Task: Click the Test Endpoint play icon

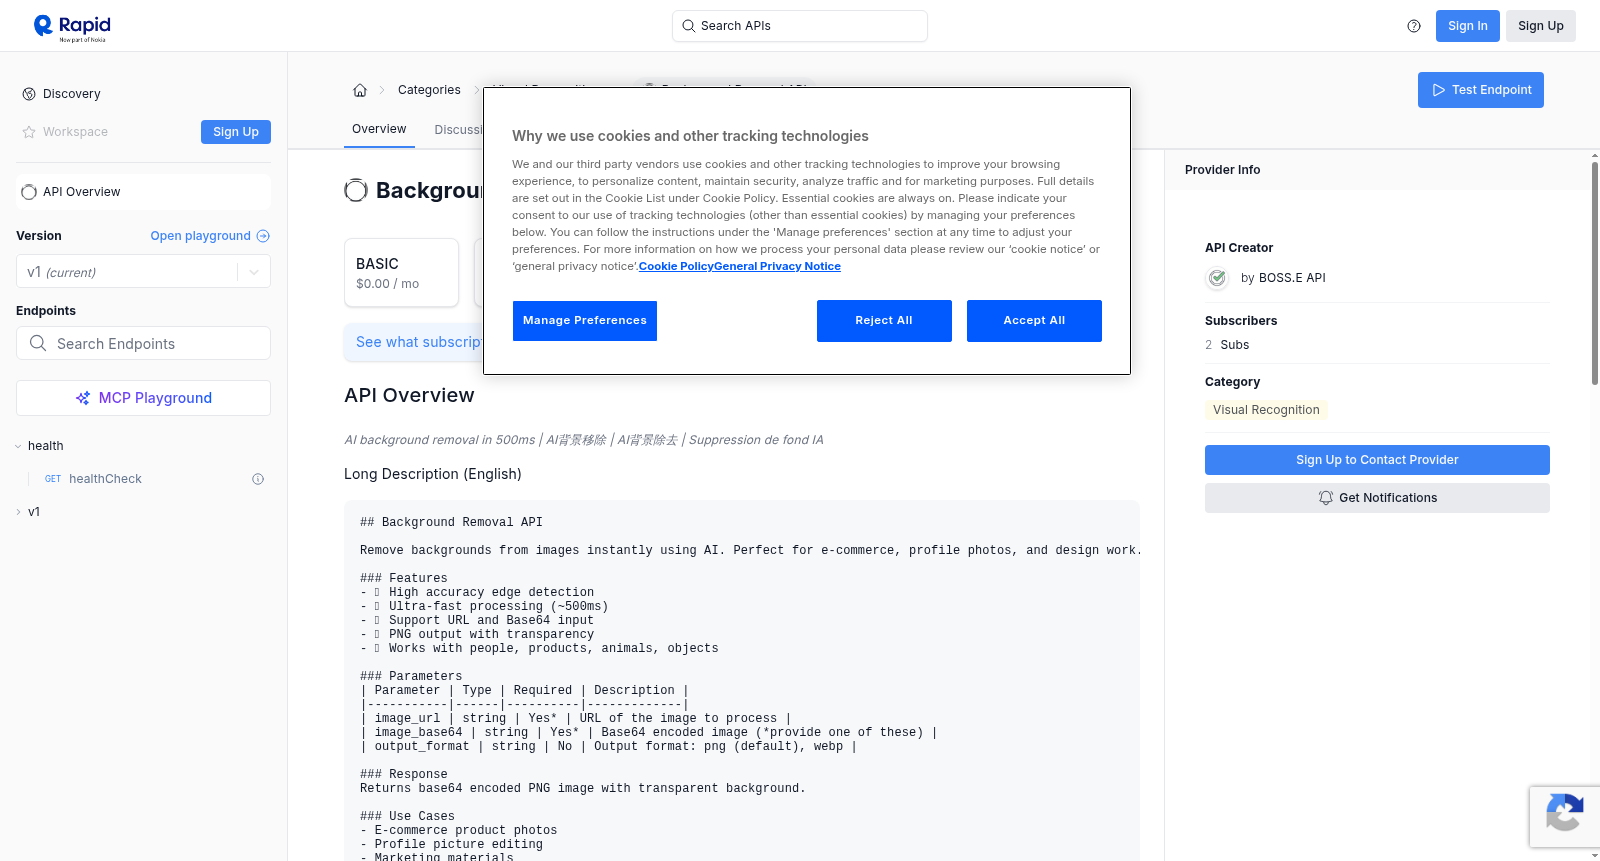Action: (1439, 90)
